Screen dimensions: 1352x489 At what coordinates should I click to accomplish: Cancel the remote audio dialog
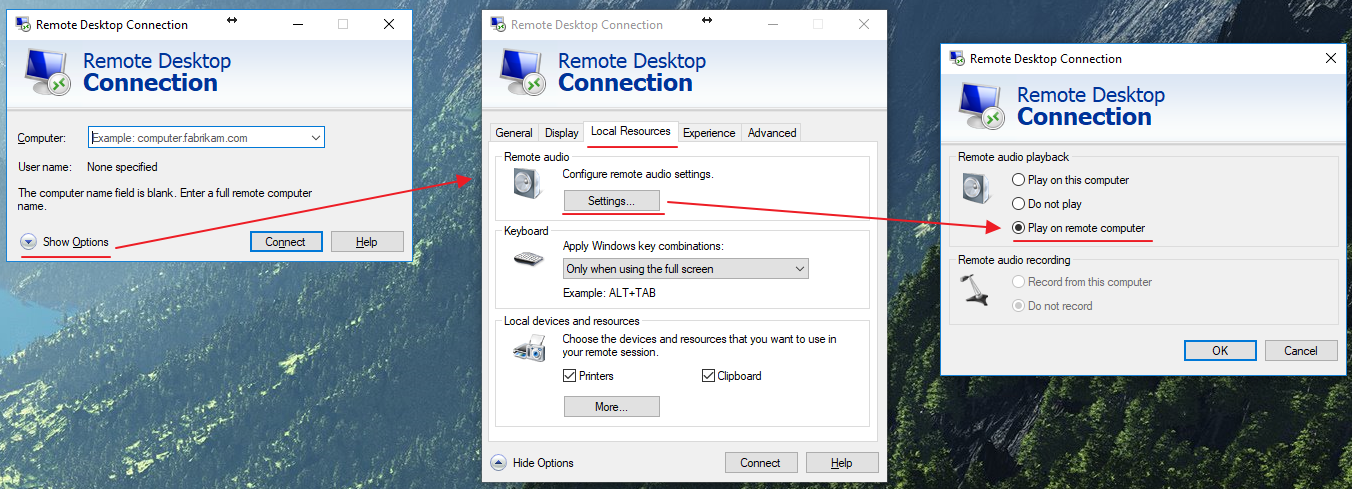click(1301, 351)
